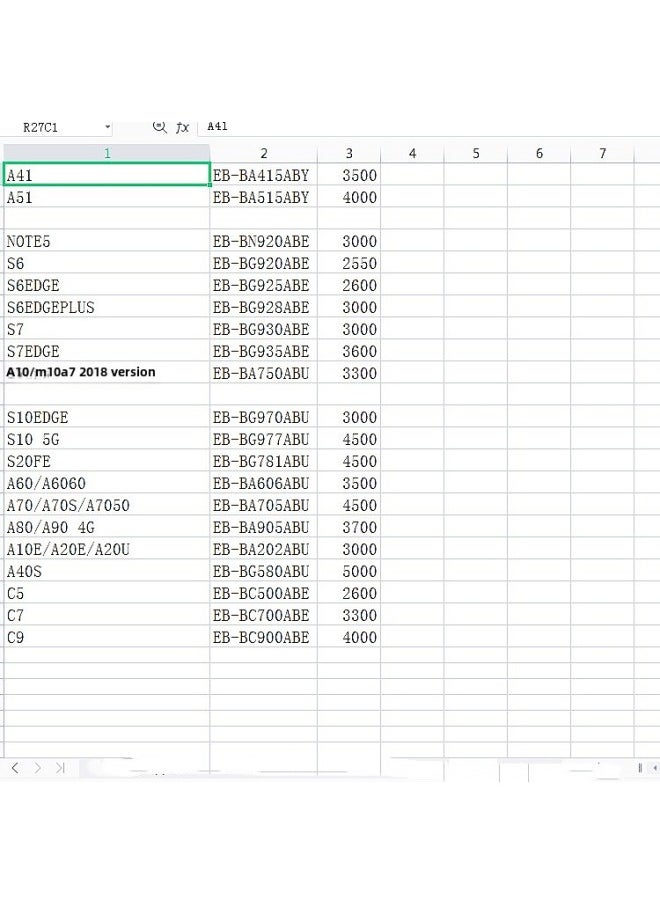Select cell EB-BG928ABE
The width and height of the screenshot is (660, 904).
263,307
